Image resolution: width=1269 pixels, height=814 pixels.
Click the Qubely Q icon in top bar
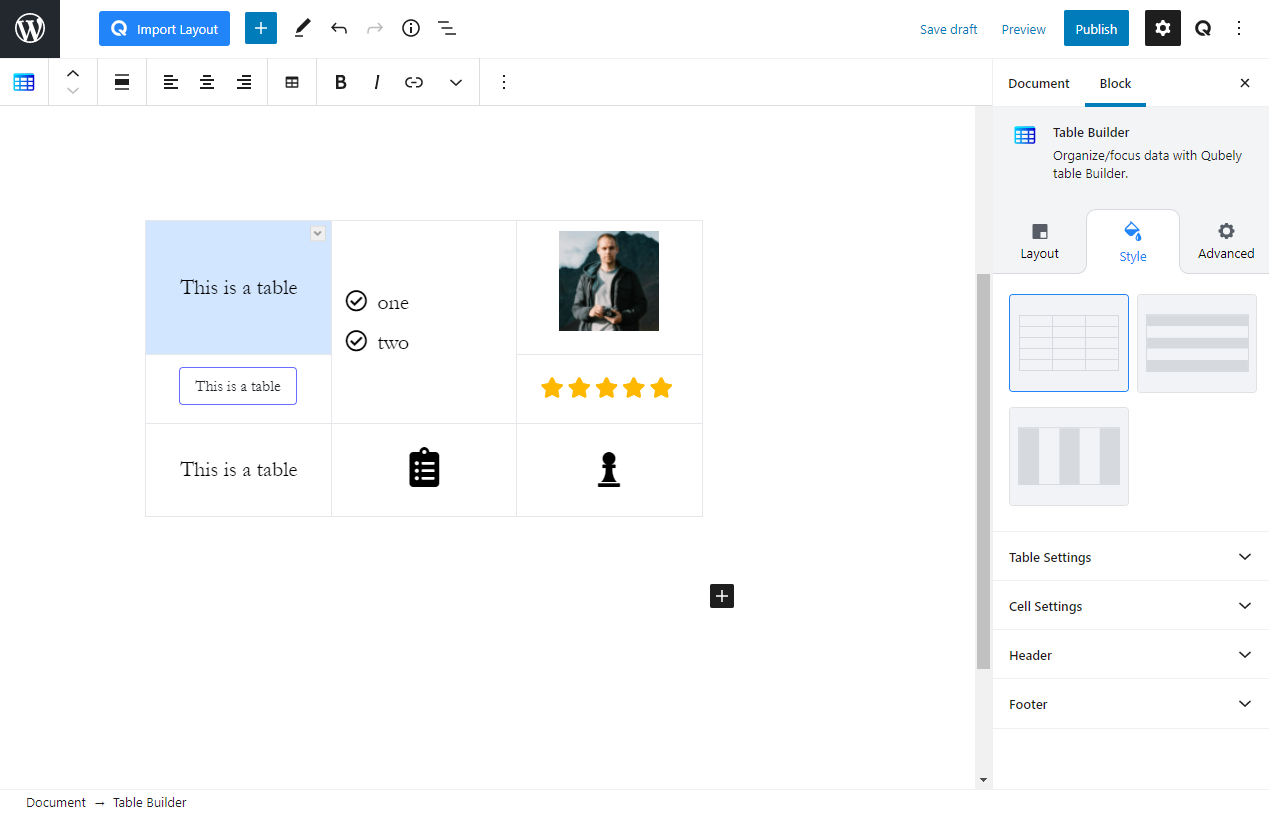click(1203, 29)
